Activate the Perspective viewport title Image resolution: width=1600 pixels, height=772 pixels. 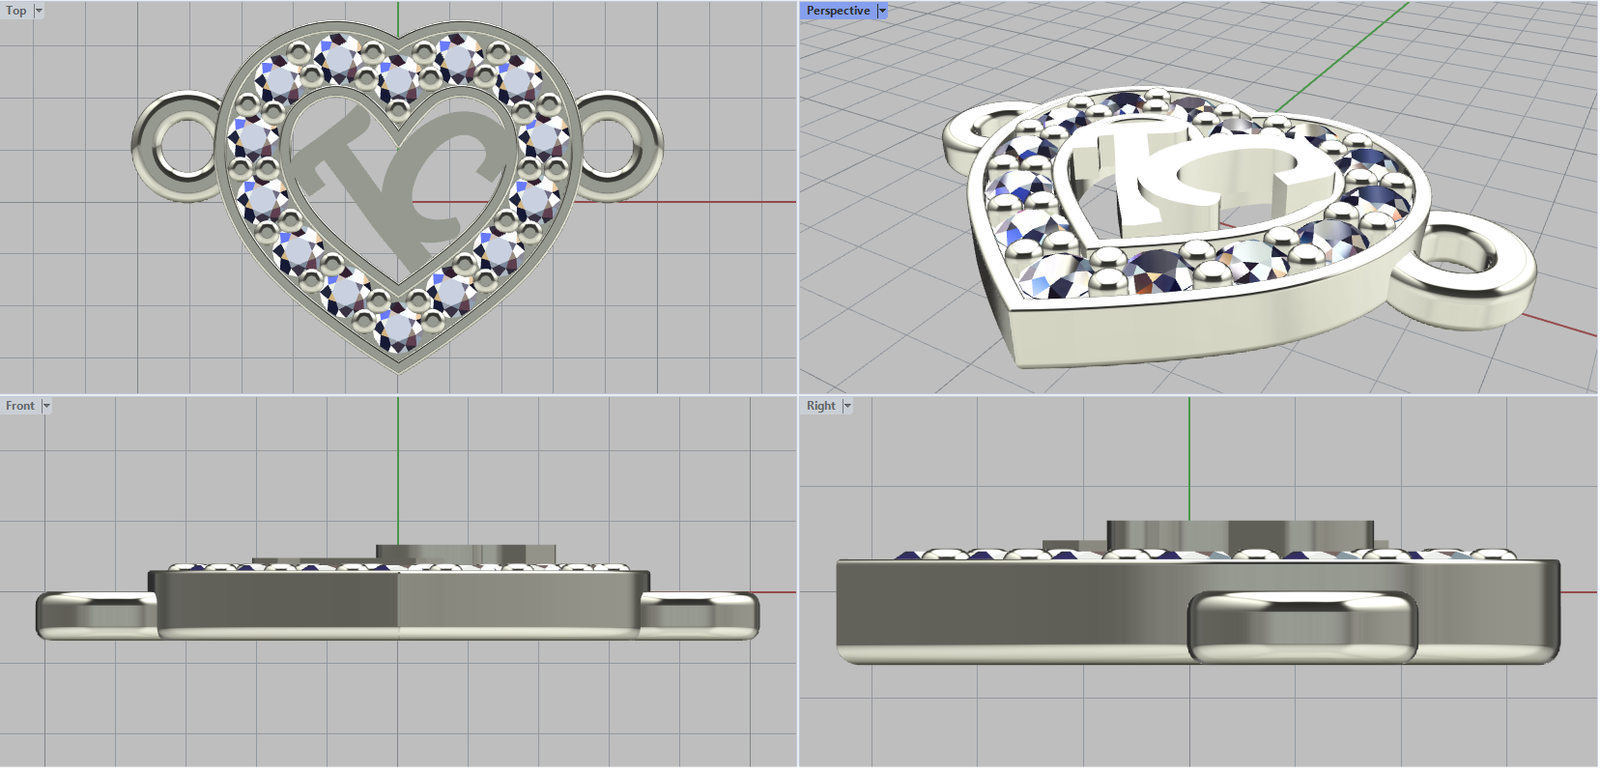pos(837,11)
